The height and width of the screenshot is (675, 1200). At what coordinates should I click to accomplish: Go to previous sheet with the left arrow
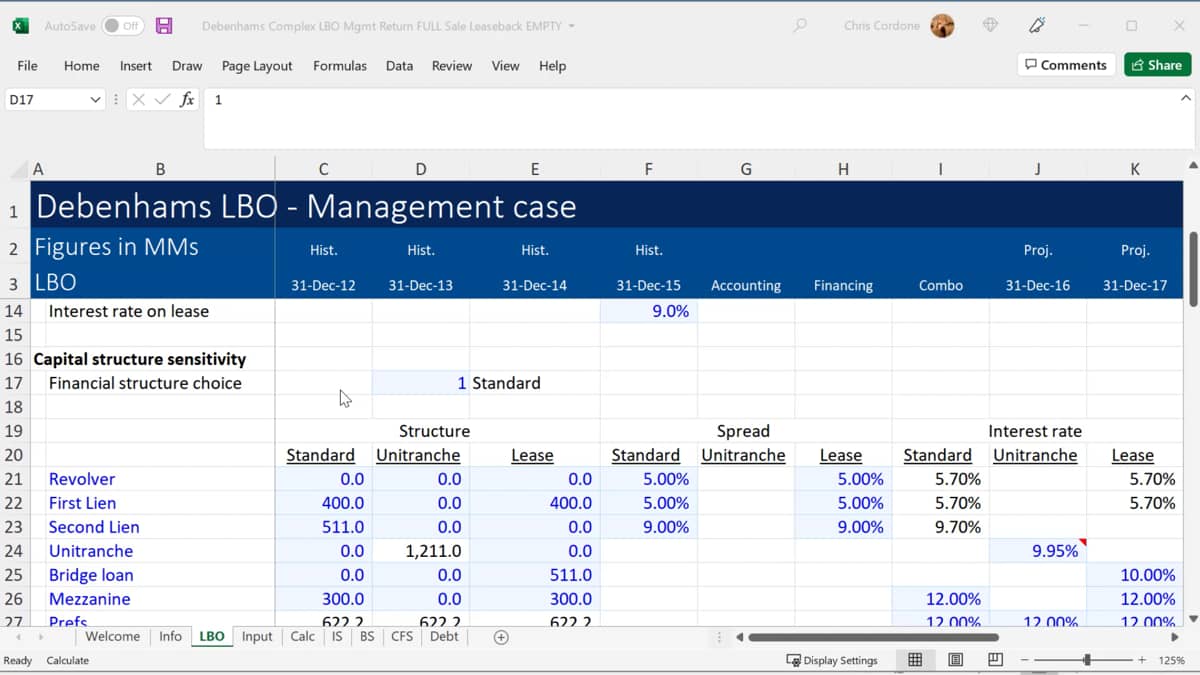point(16,637)
